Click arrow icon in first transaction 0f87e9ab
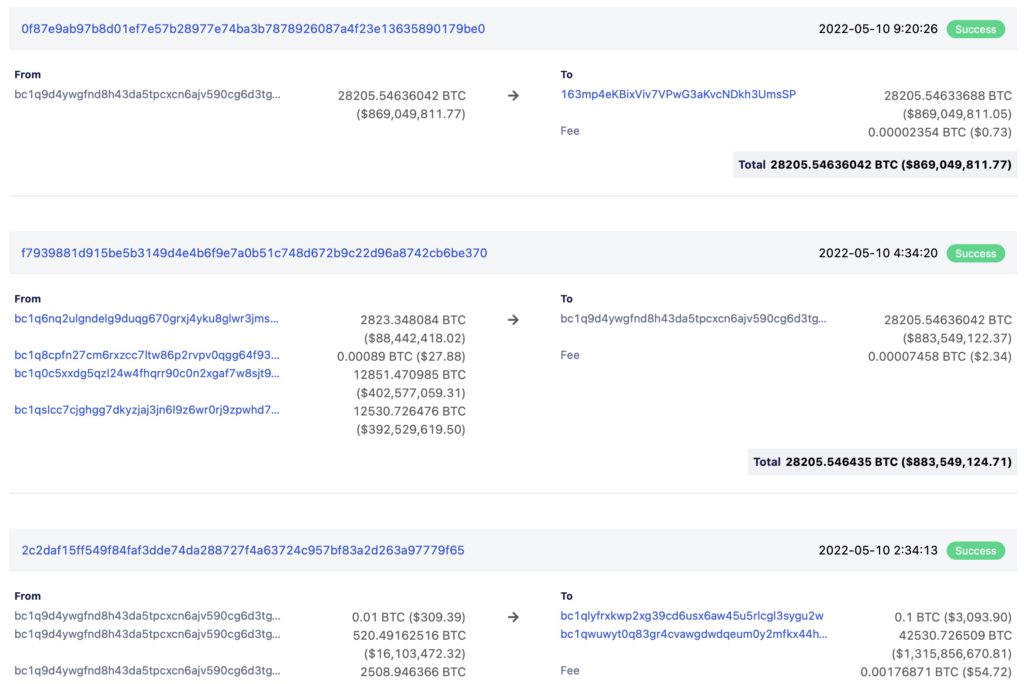 [x=513, y=96]
